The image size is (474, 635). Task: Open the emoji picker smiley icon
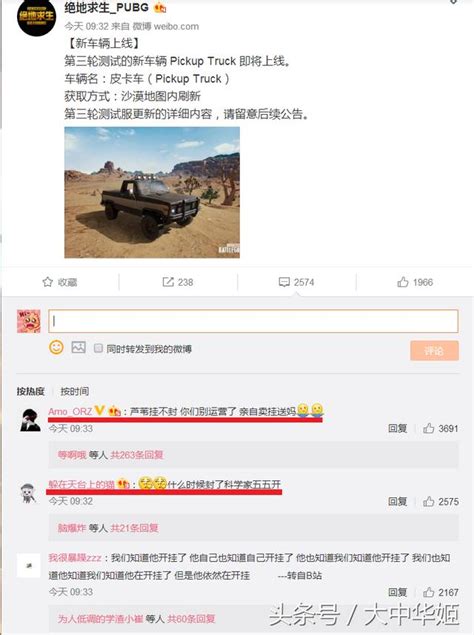[56, 347]
